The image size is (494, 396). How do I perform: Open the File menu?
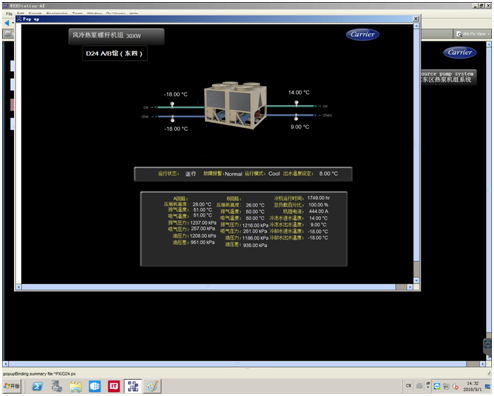tap(9, 14)
